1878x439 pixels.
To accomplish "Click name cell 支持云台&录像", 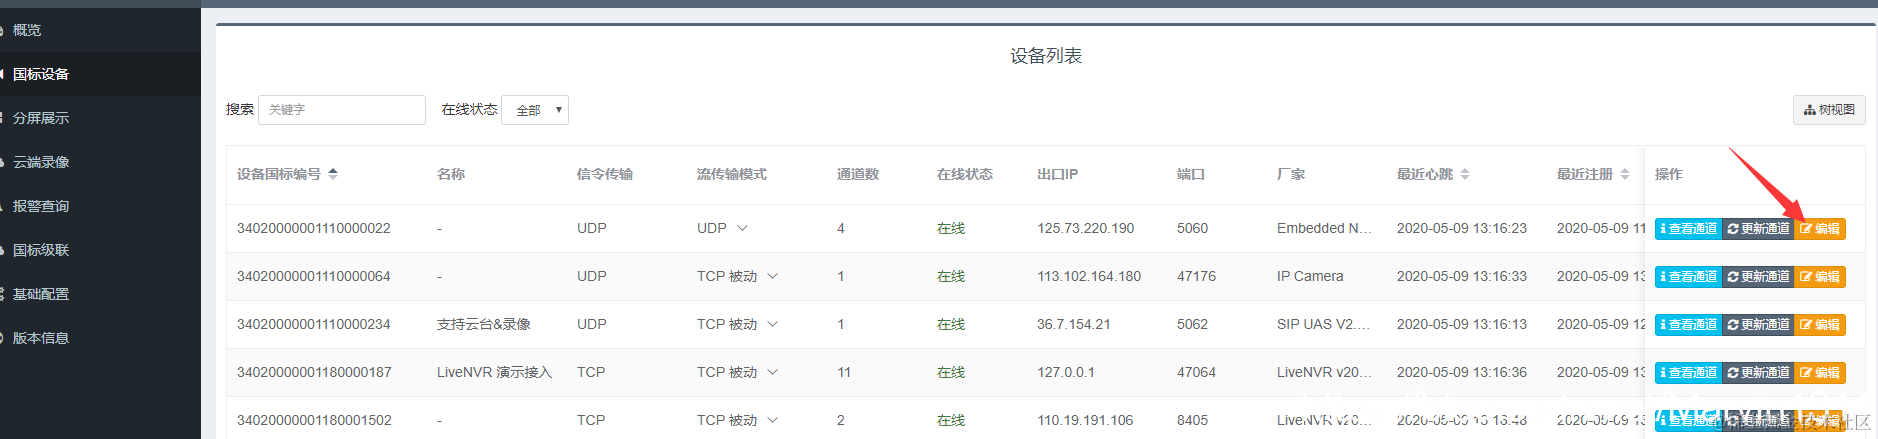I will (484, 324).
